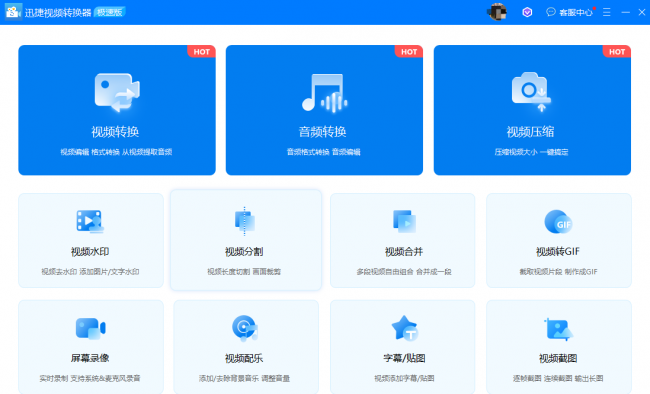Click 压缩视频大小 一键搞定 subtitle
Image resolution: width=650 pixels, height=394 pixels.
coord(531,152)
